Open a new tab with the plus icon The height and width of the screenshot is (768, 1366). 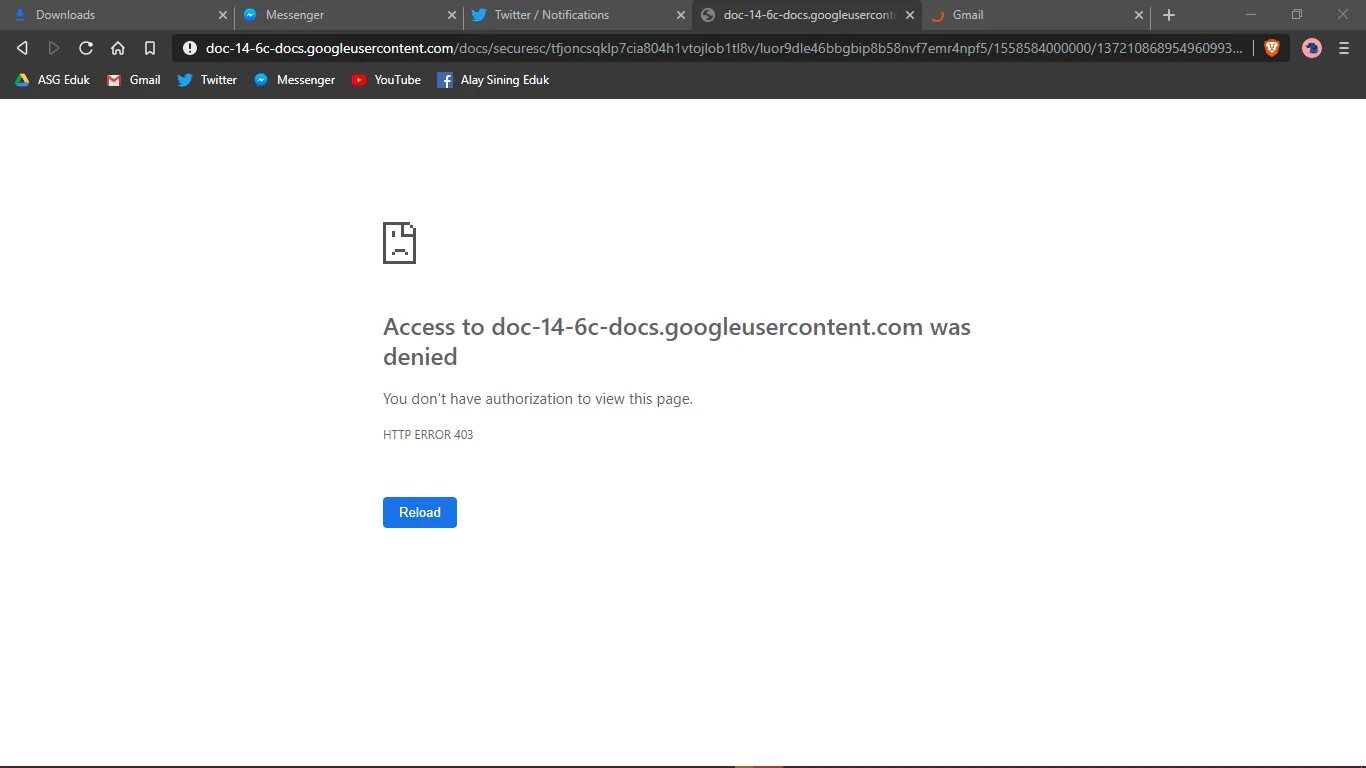[1169, 15]
